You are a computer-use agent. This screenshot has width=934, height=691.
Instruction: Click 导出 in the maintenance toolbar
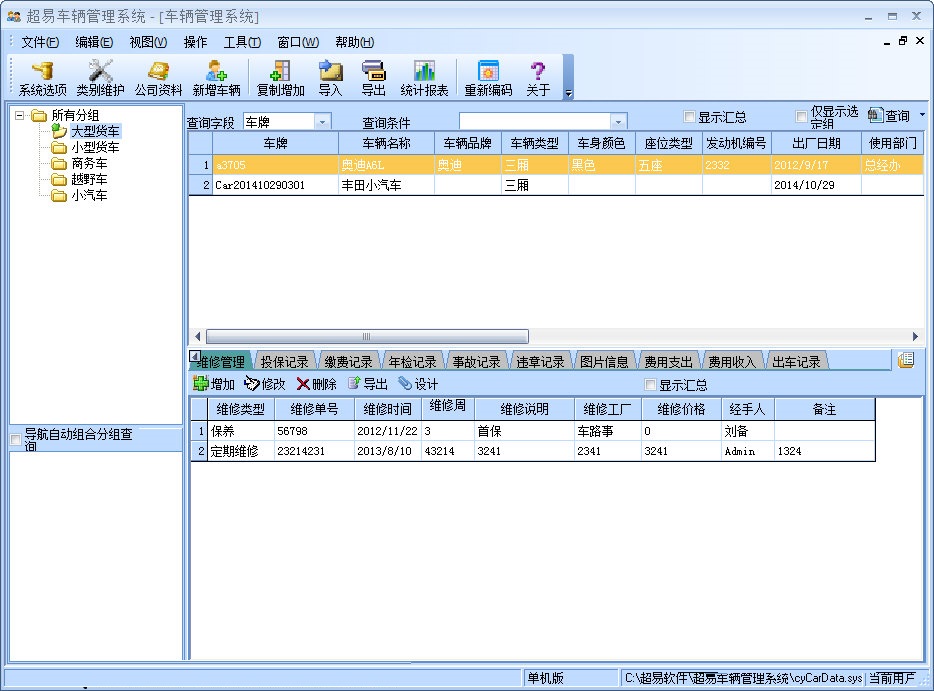tap(368, 384)
